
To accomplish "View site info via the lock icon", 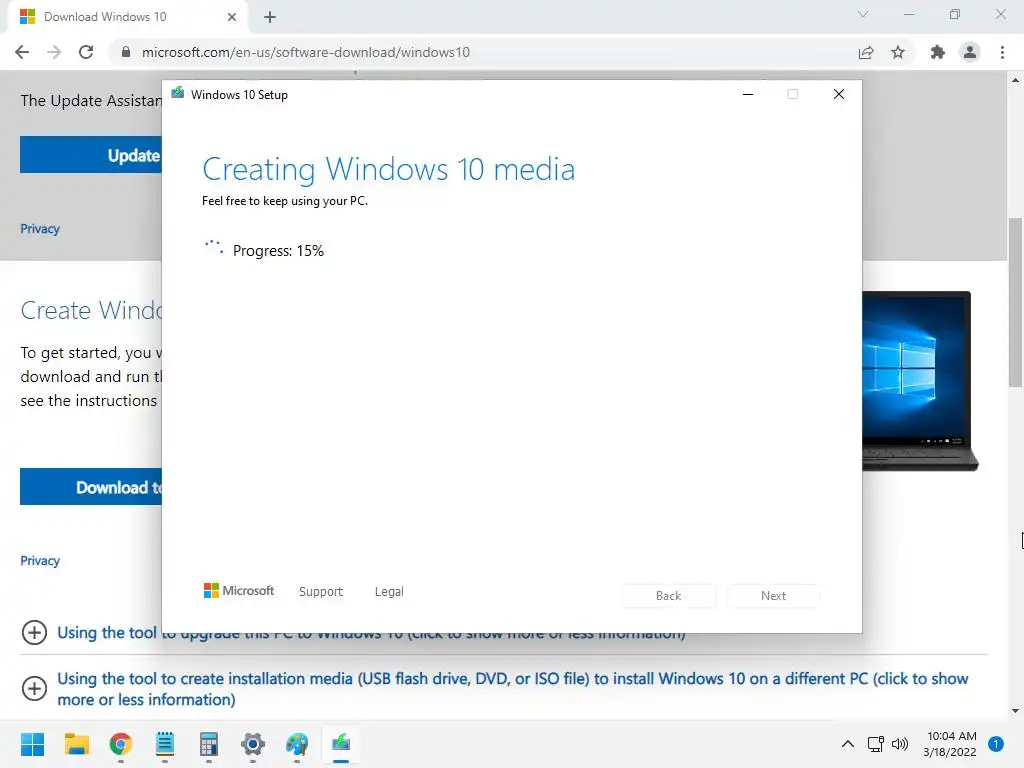I will click(x=126, y=52).
